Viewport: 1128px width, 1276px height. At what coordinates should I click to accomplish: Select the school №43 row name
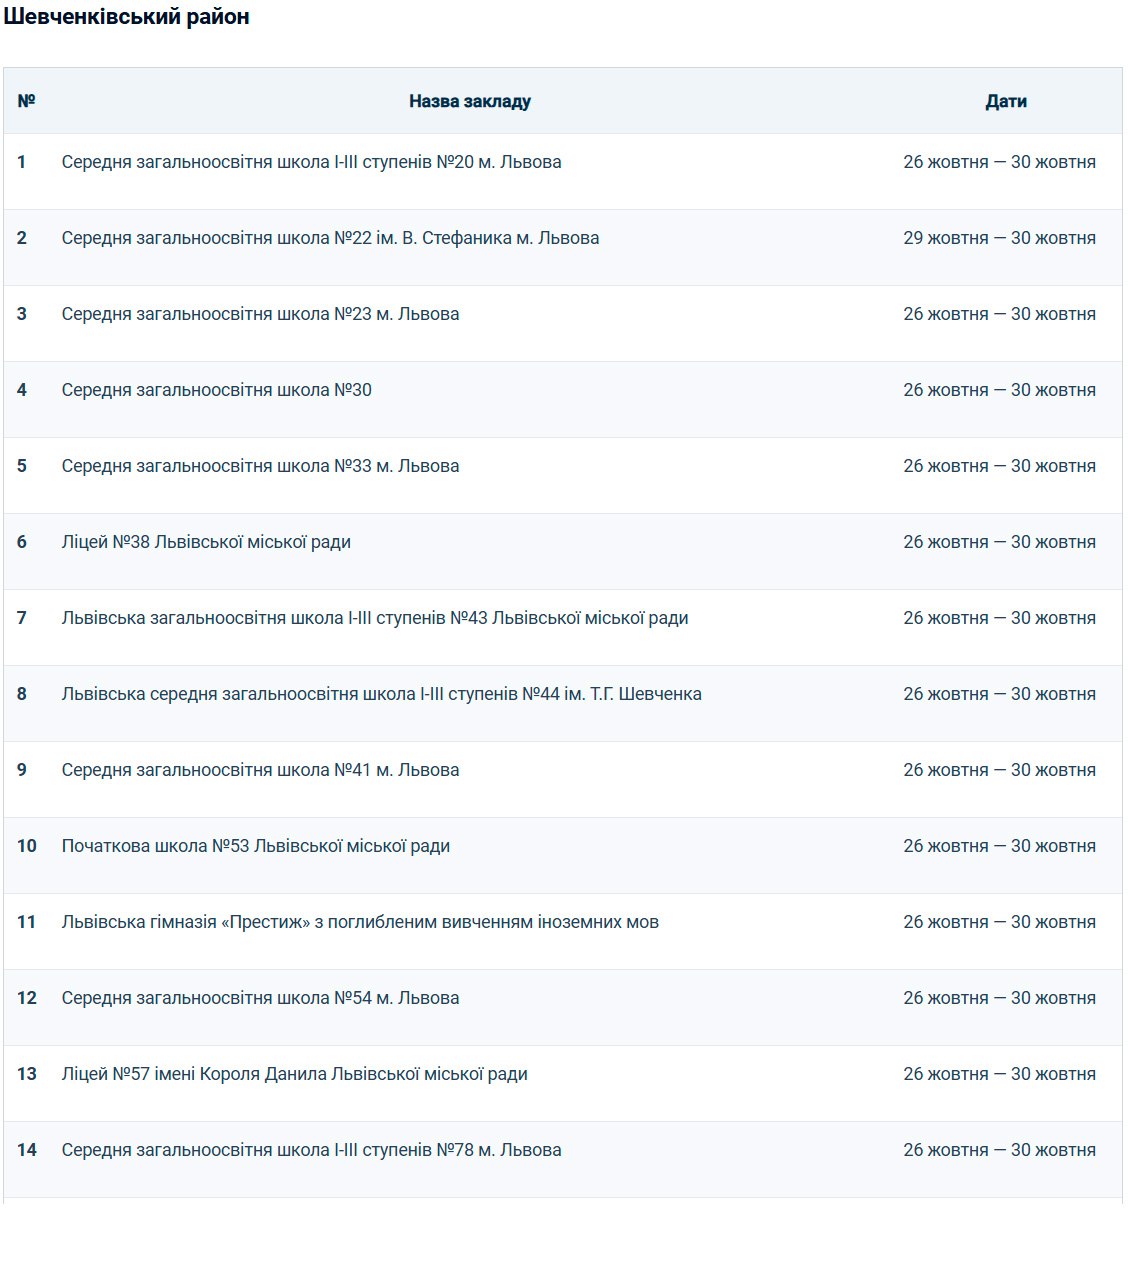(375, 618)
